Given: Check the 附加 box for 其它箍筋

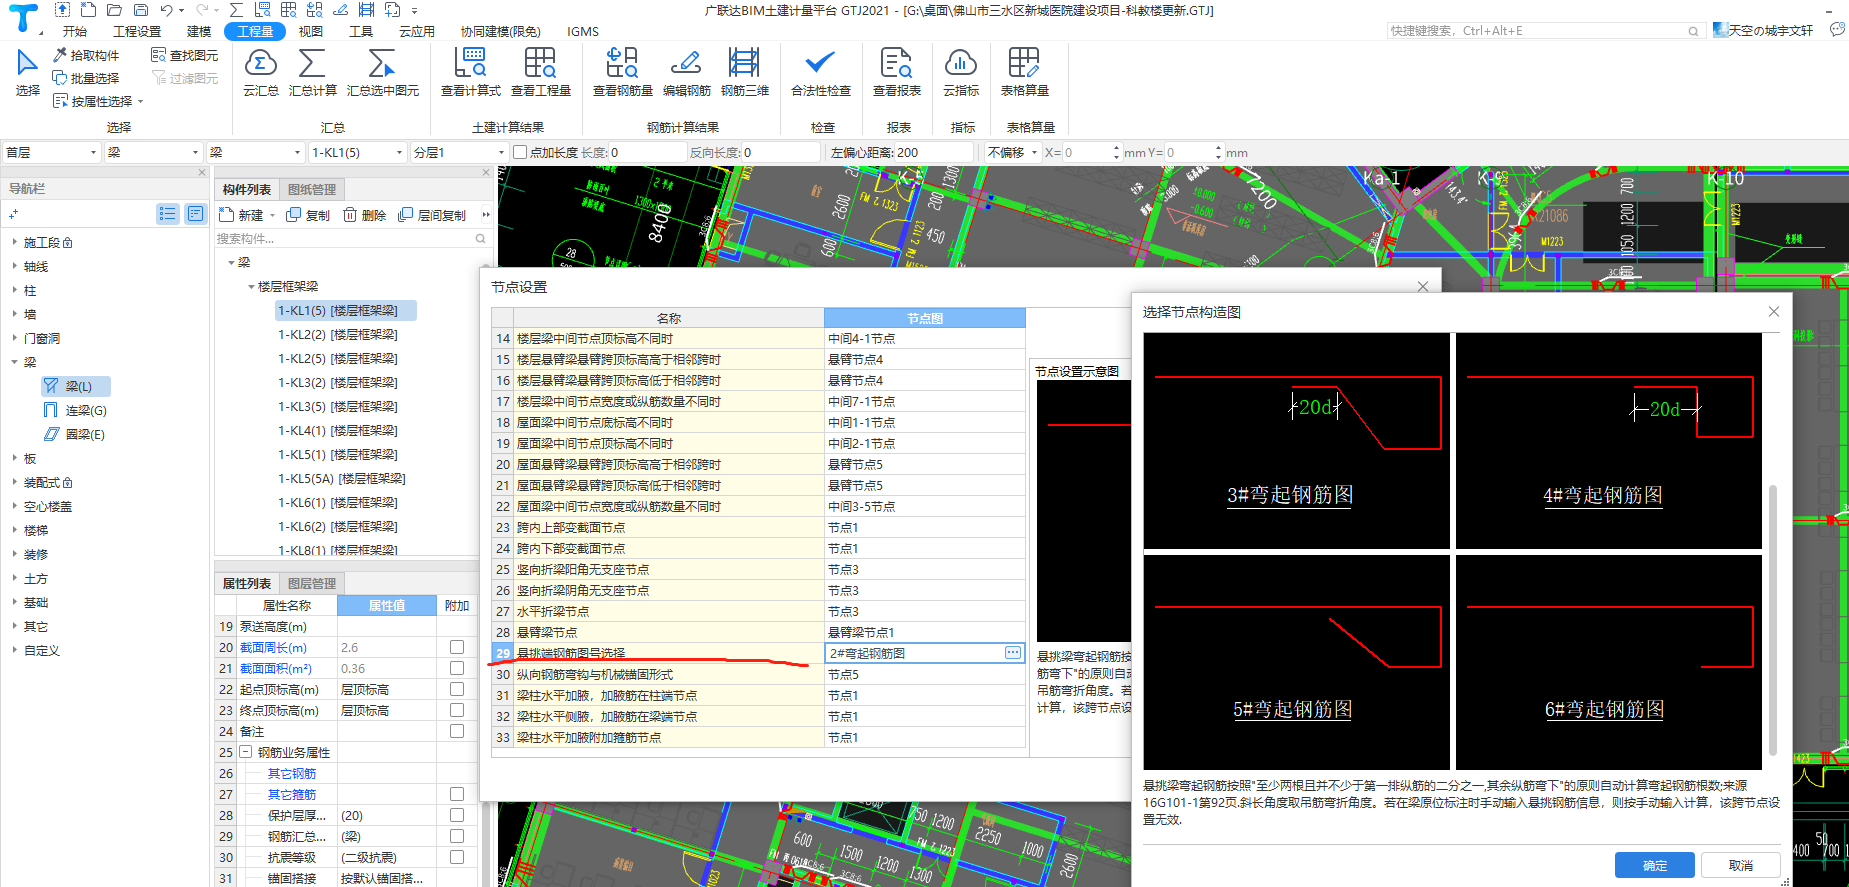Looking at the screenshot, I should (457, 794).
